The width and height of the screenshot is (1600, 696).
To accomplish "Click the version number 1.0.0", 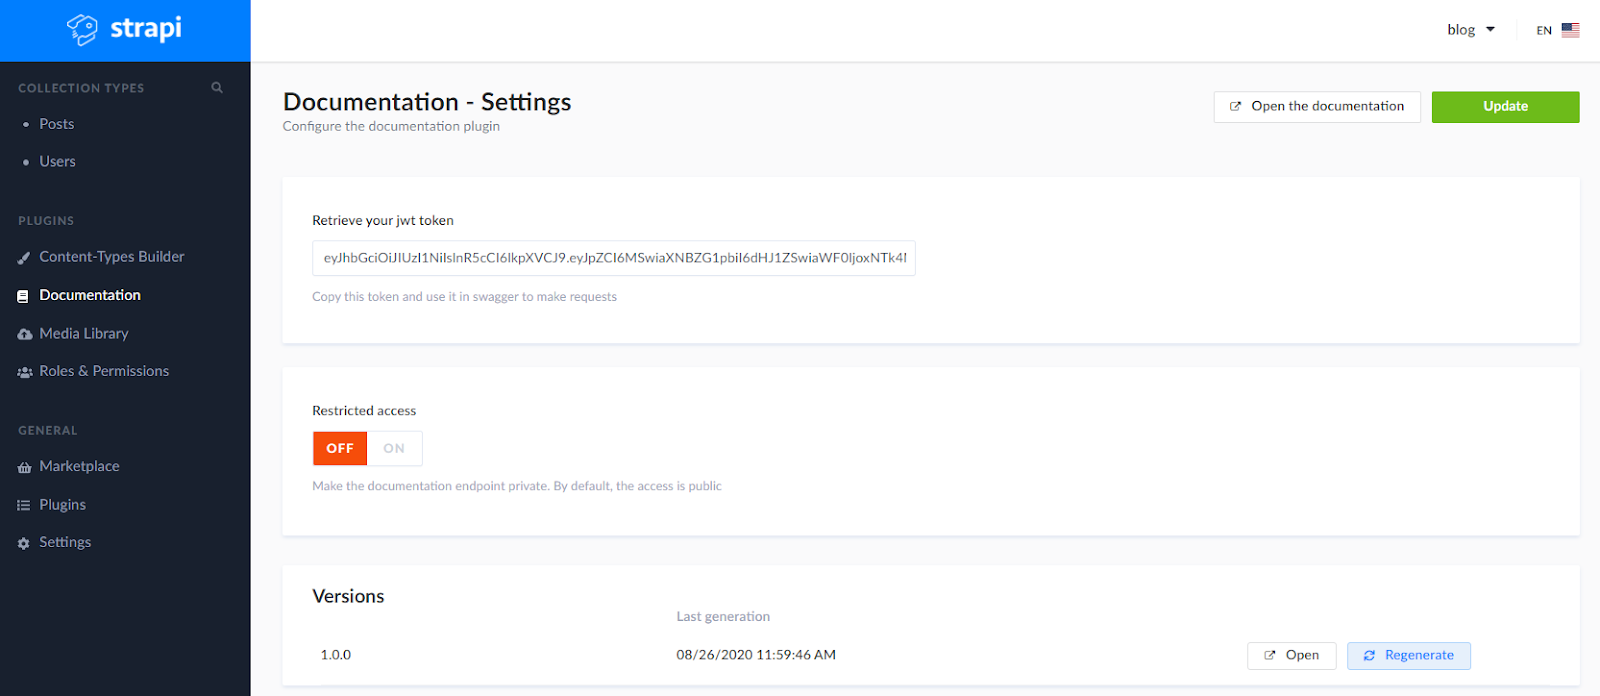I will tap(336, 655).
